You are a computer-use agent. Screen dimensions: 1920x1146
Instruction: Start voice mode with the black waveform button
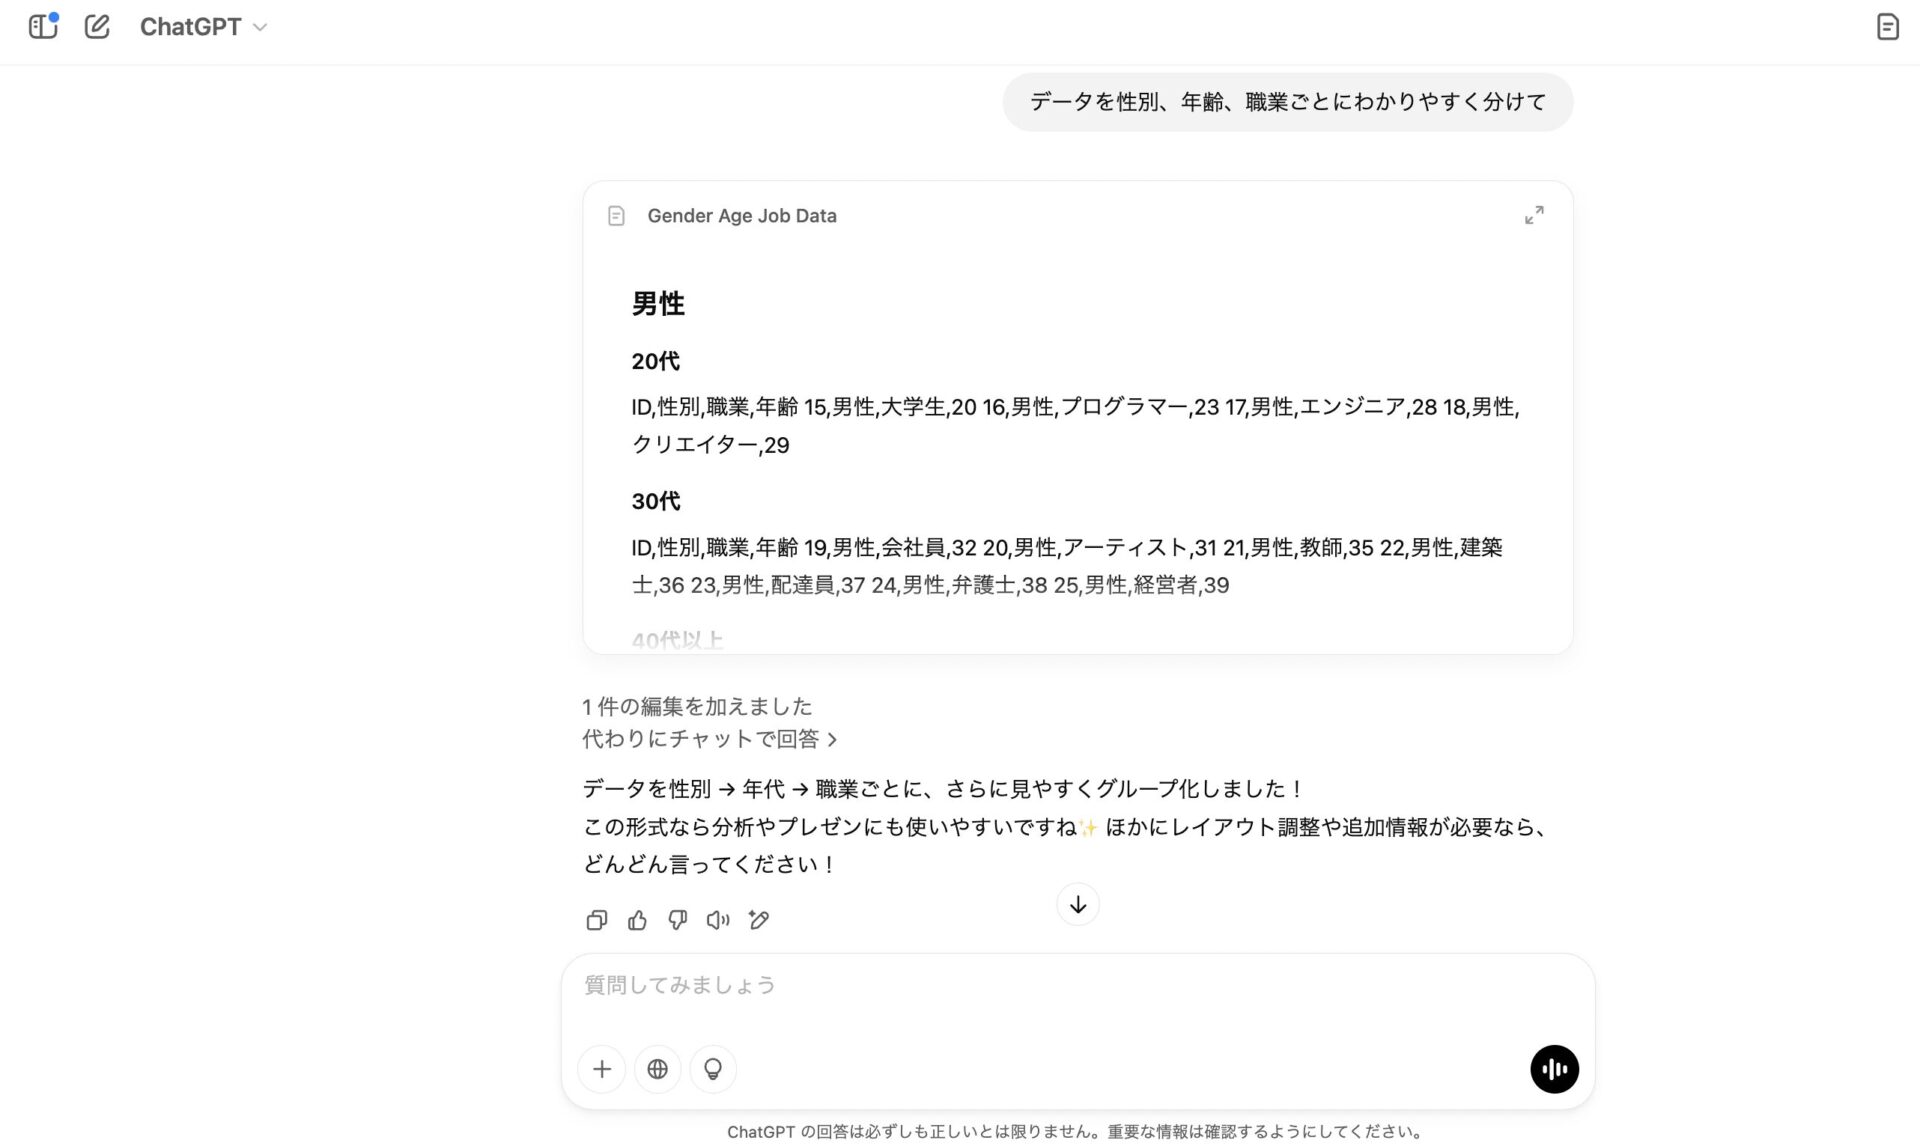pos(1554,1069)
